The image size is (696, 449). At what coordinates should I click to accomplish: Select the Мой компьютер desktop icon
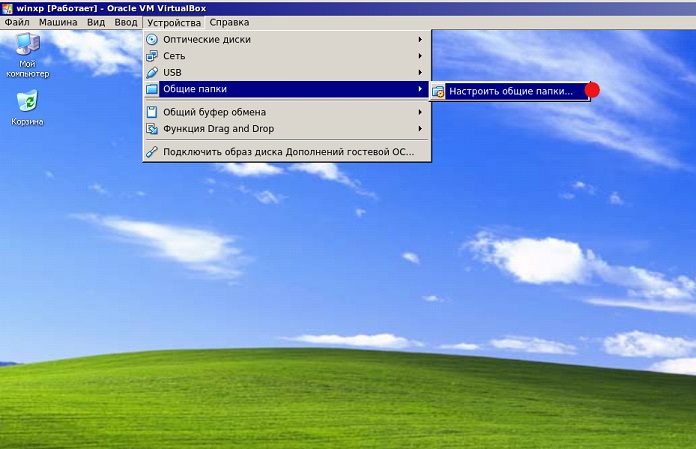(27, 46)
